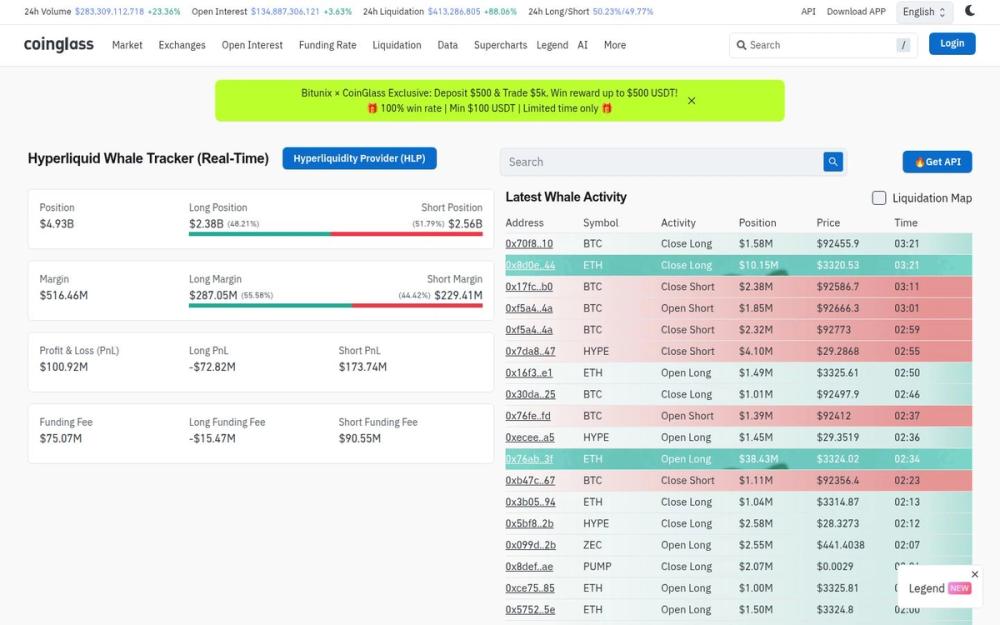
Task: Close the Bitunix promotion banner
Action: point(691,101)
